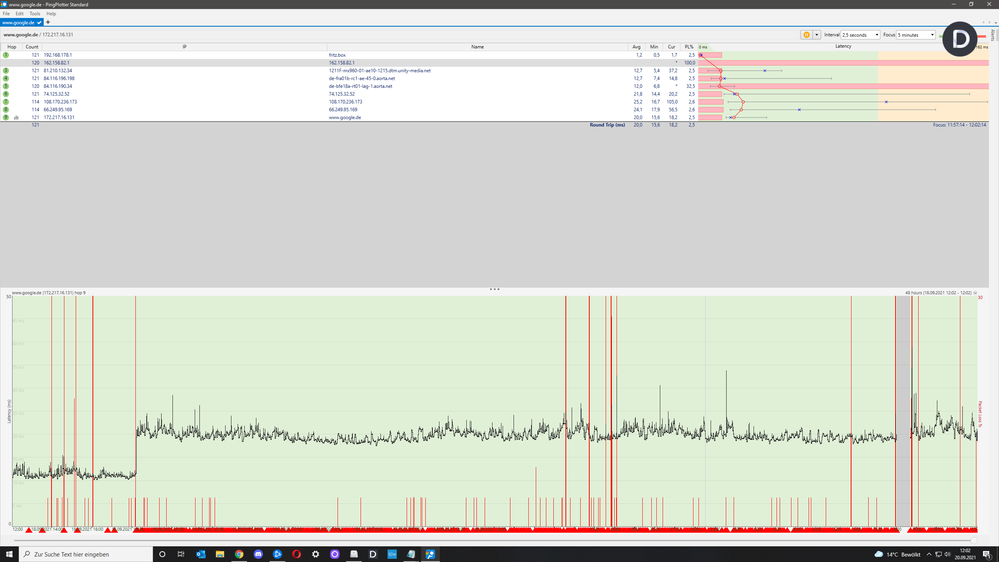
Task: Select IP 162.158.82.1 in the hop list
Action: (57, 63)
